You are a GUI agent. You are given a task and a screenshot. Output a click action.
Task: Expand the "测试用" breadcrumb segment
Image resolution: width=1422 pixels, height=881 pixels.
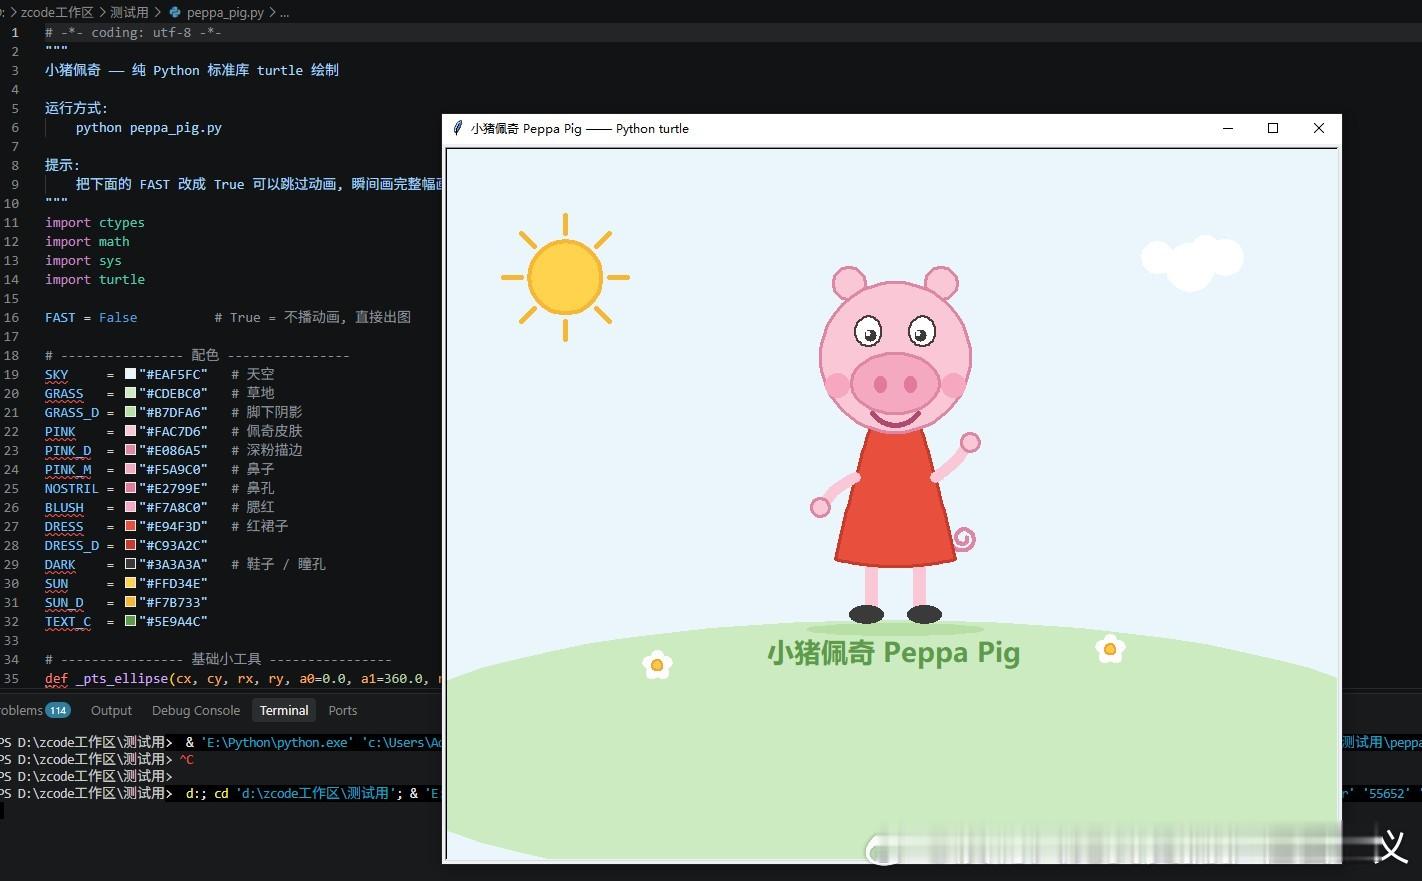[x=129, y=12]
